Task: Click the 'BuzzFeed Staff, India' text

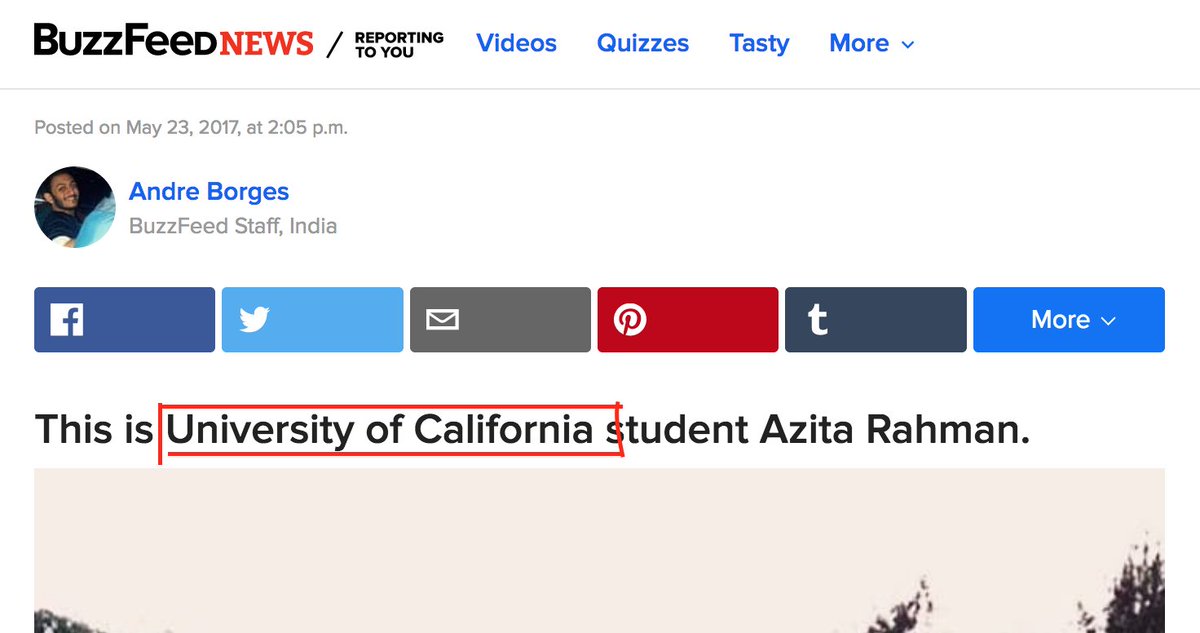Action: click(x=233, y=226)
